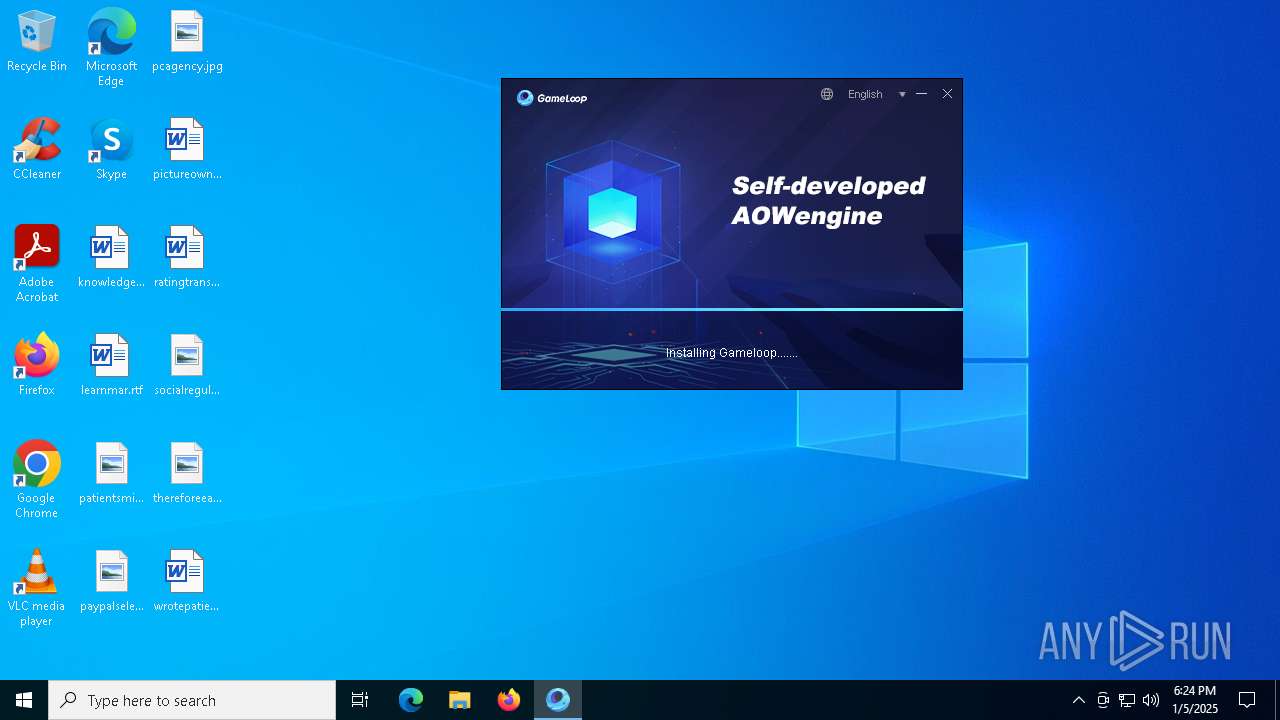
Task: Select the thereforeea image file icon
Action: click(187, 473)
